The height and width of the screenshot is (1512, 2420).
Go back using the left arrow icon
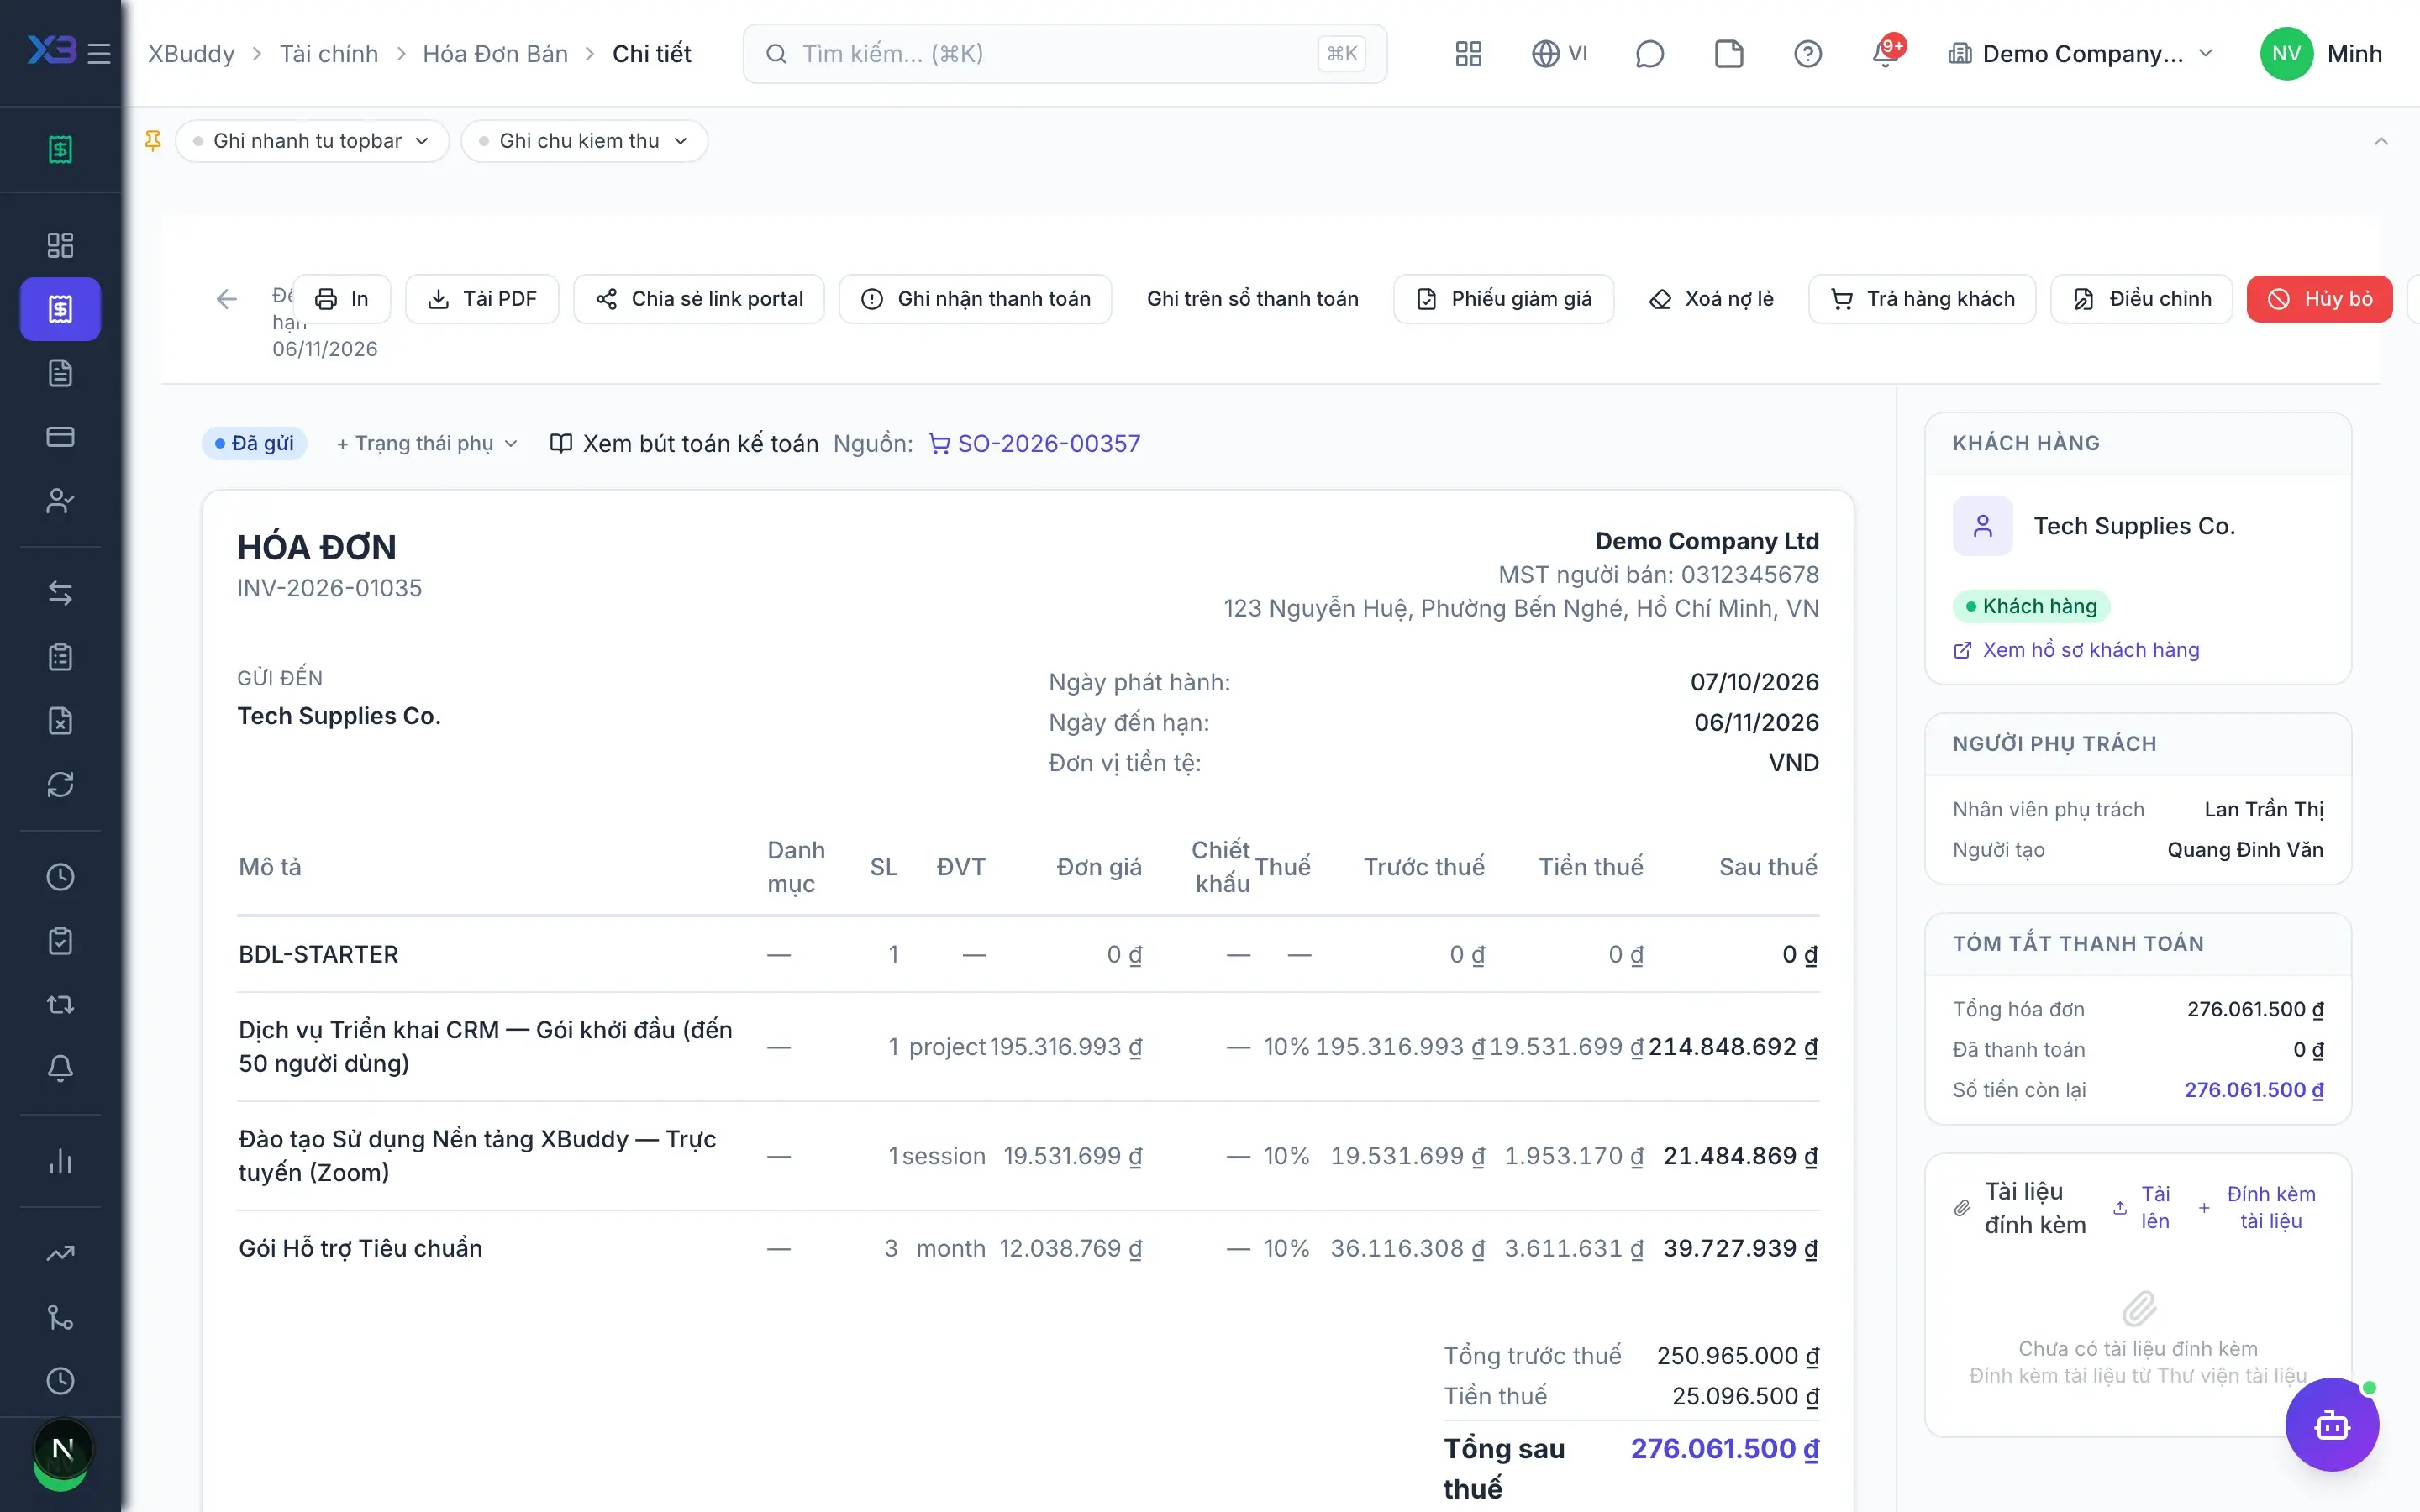(227, 298)
